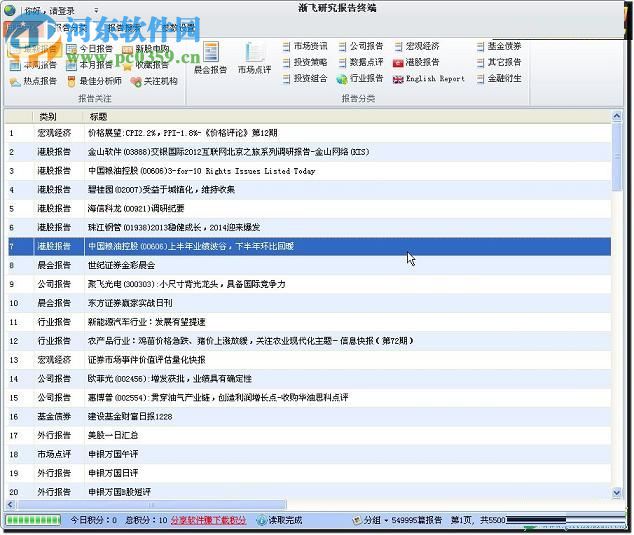Open 港股报告 flag item in ribbon
The width and height of the screenshot is (634, 535).
click(x=416, y=62)
